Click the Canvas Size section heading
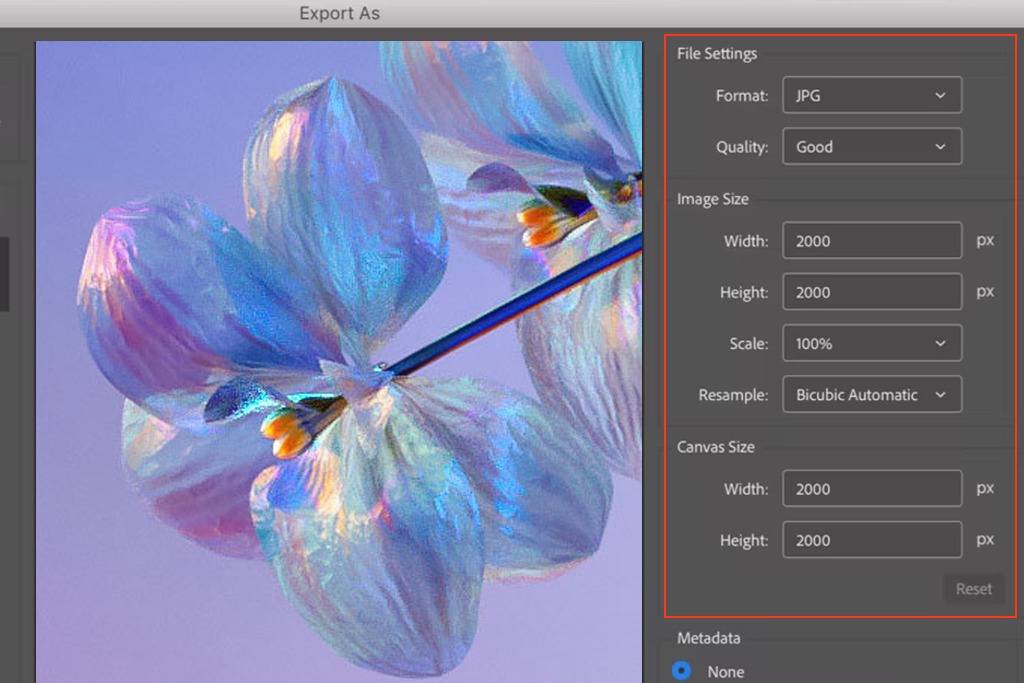This screenshot has width=1024, height=683. [715, 446]
